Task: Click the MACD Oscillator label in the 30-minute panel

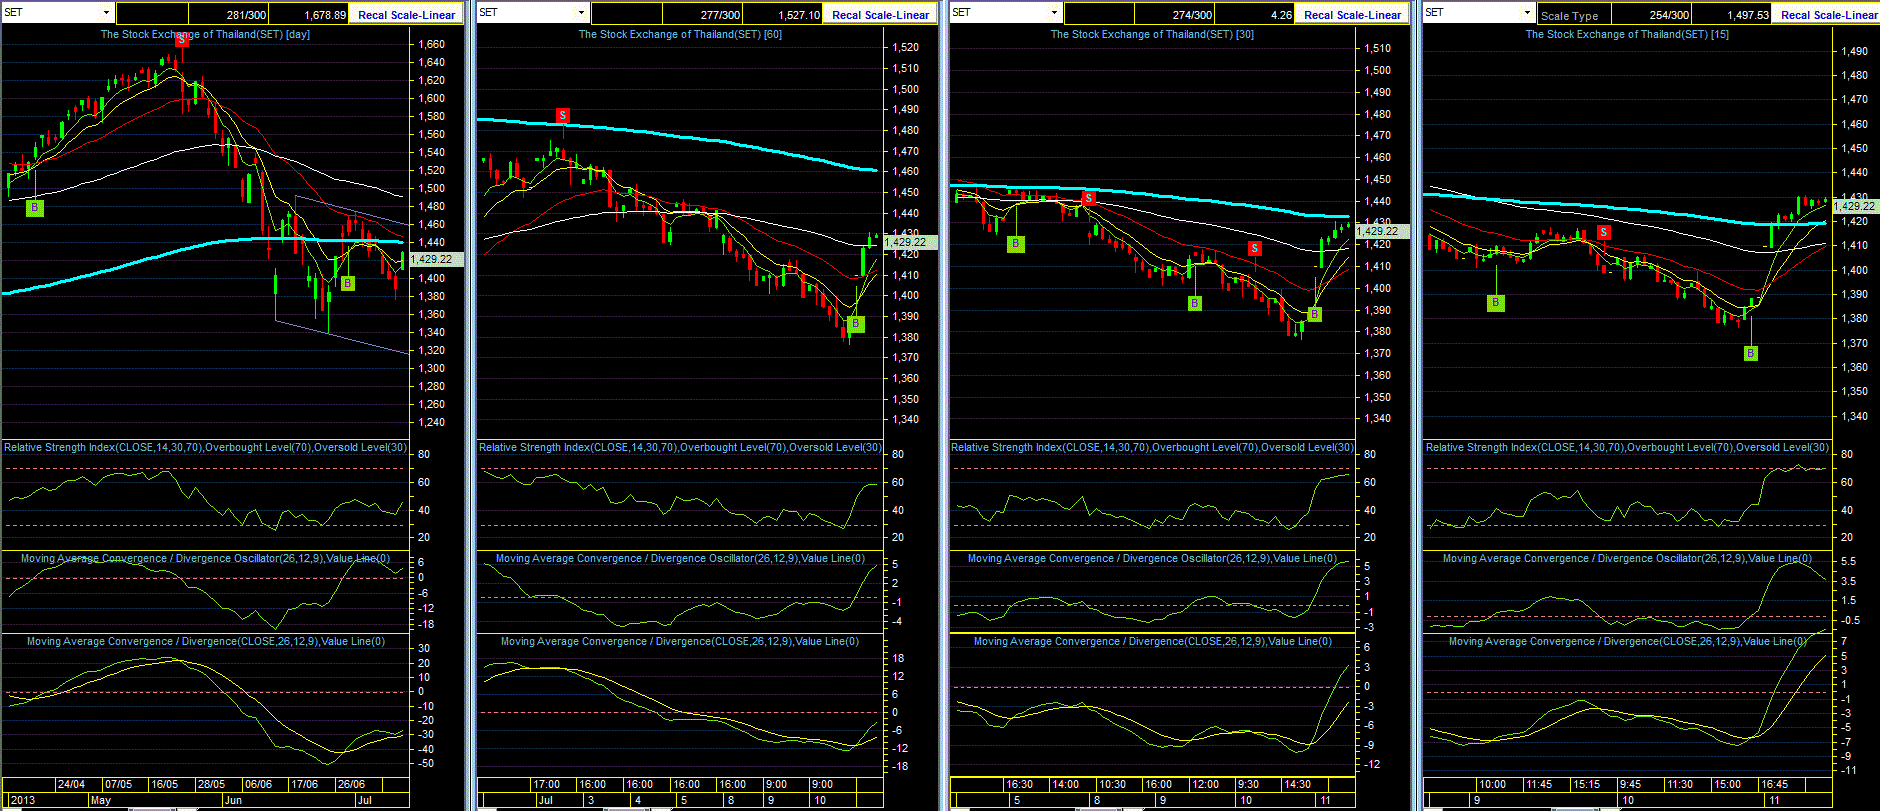Action: (x=1152, y=558)
